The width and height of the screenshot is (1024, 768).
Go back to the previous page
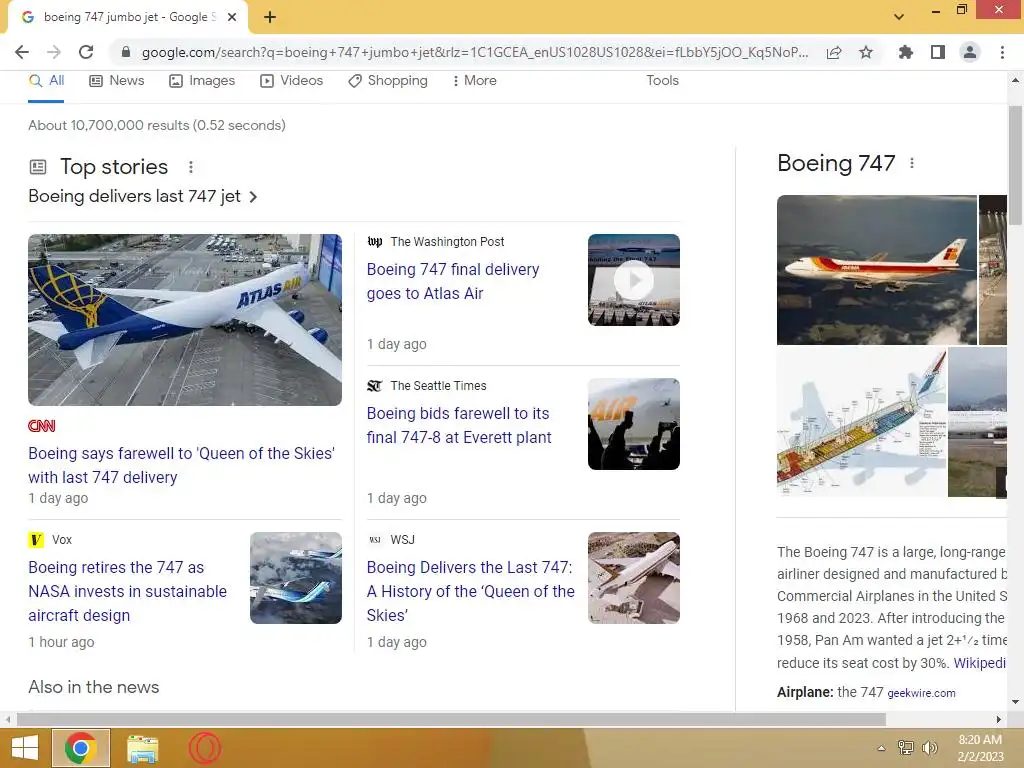click(x=22, y=52)
